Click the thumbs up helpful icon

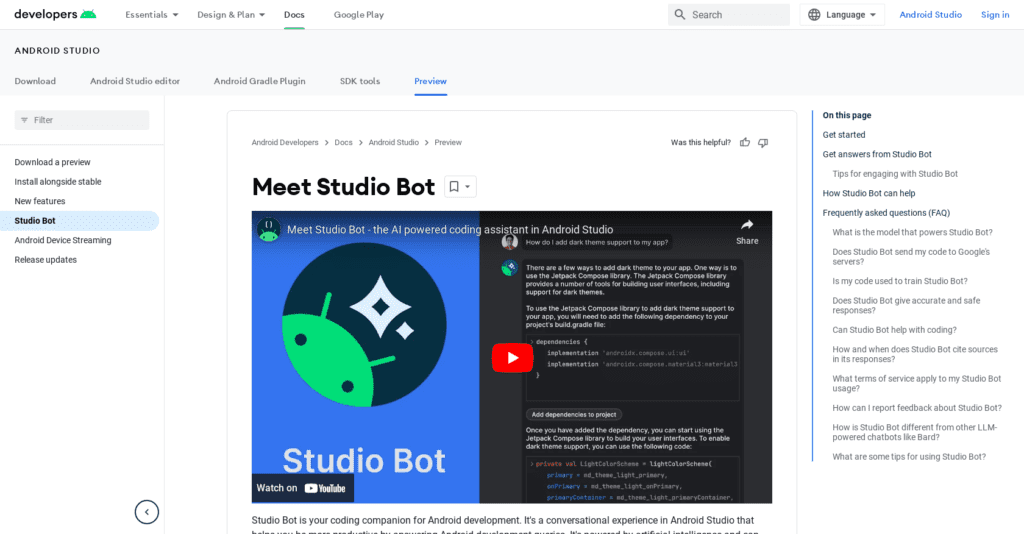744,142
